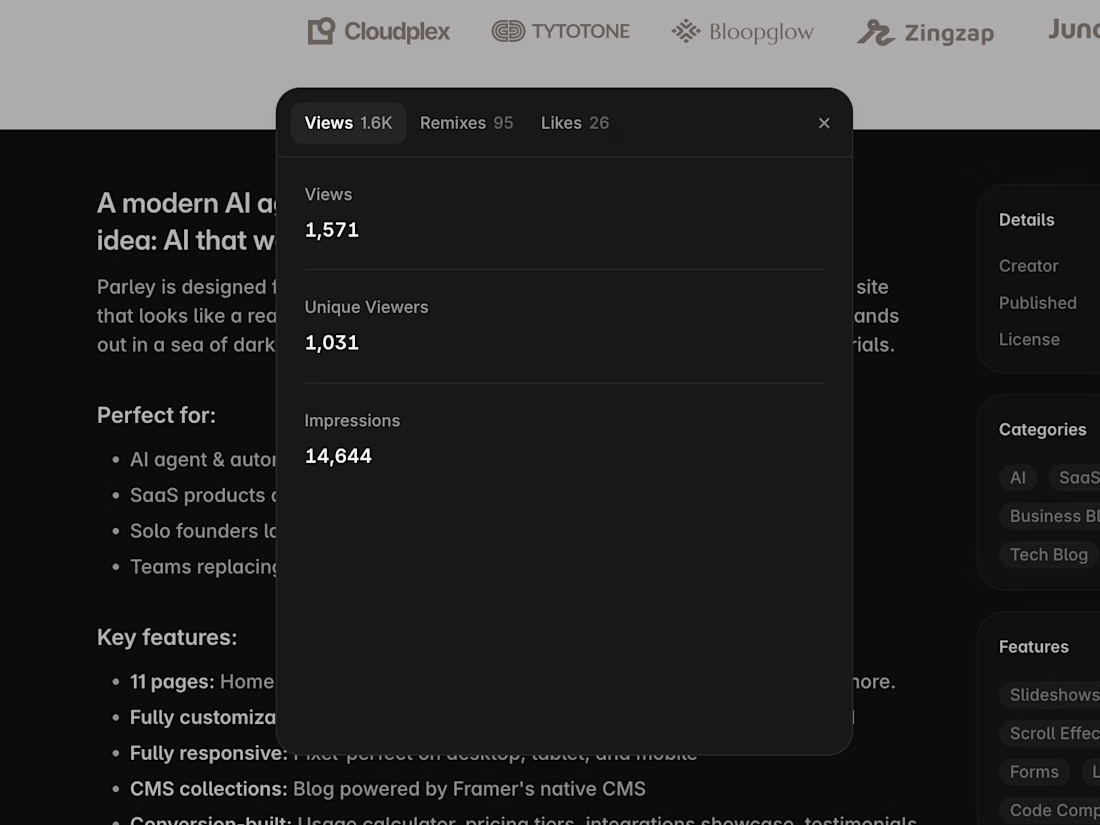
Task: Click the Impressions label
Action: point(352,420)
